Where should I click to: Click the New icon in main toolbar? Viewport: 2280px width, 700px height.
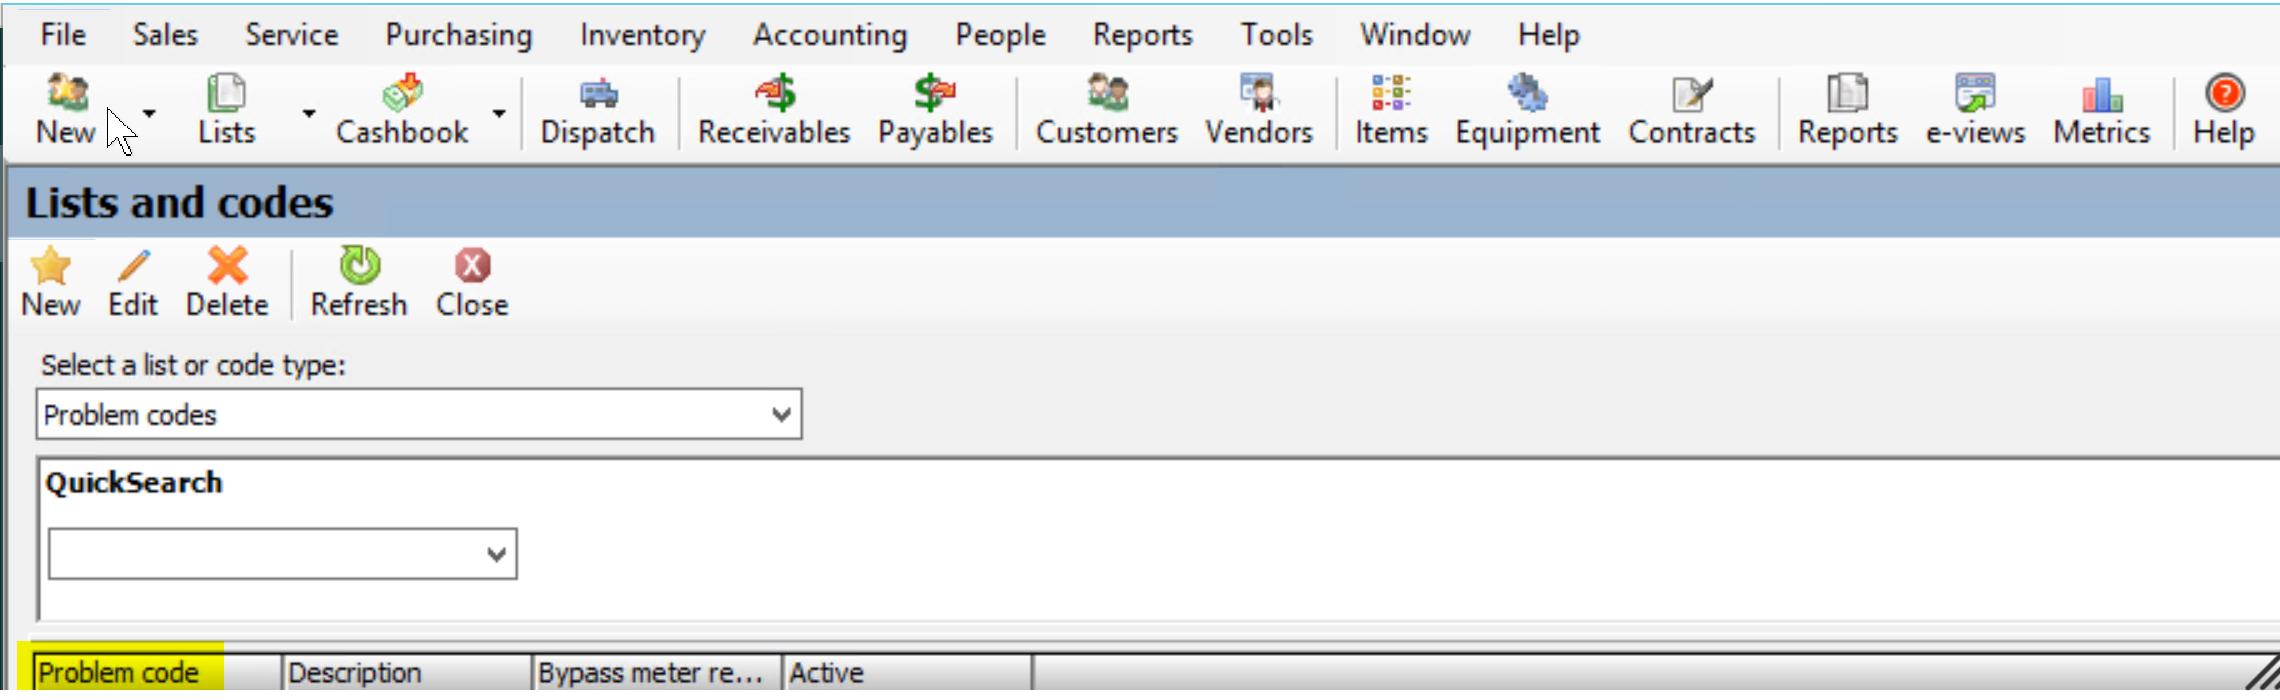click(x=66, y=110)
